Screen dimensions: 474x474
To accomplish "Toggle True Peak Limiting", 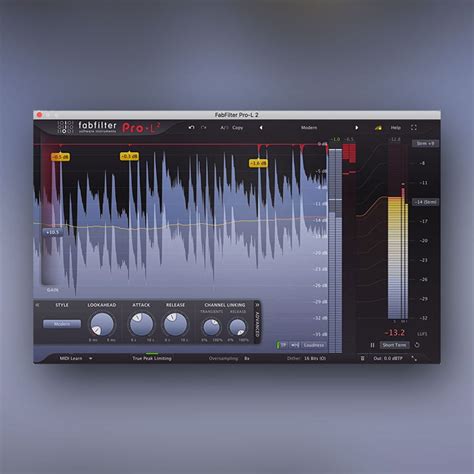I will click(152, 358).
